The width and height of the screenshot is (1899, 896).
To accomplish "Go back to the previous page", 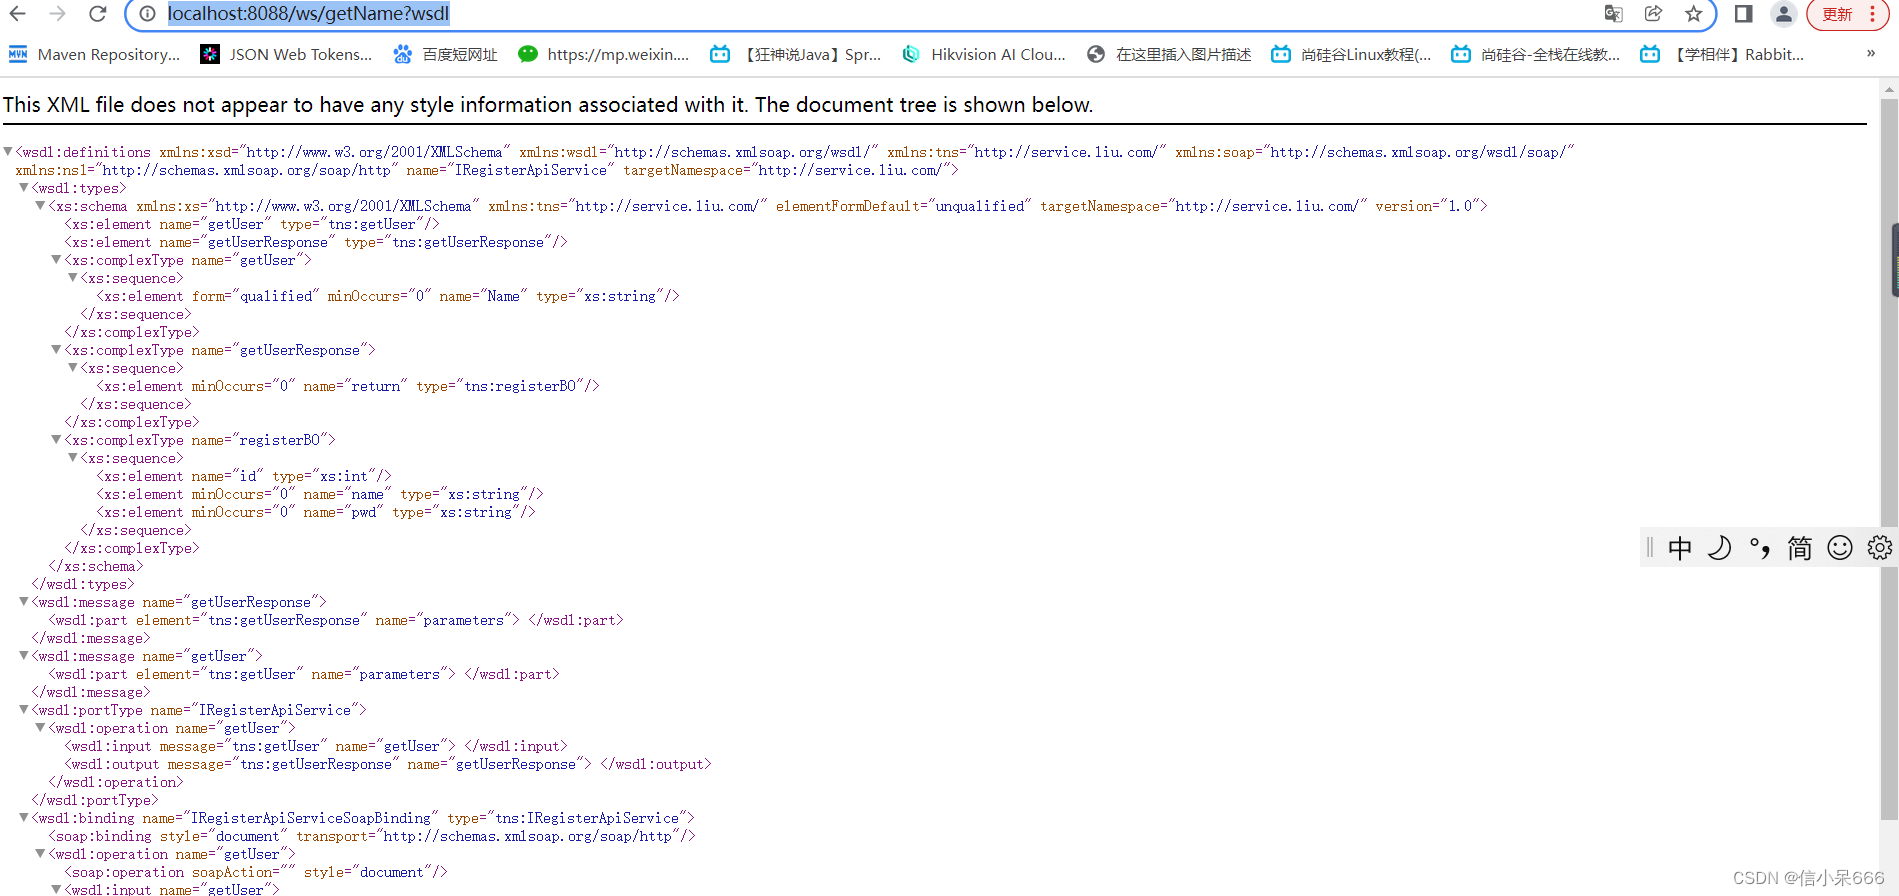I will [x=18, y=14].
